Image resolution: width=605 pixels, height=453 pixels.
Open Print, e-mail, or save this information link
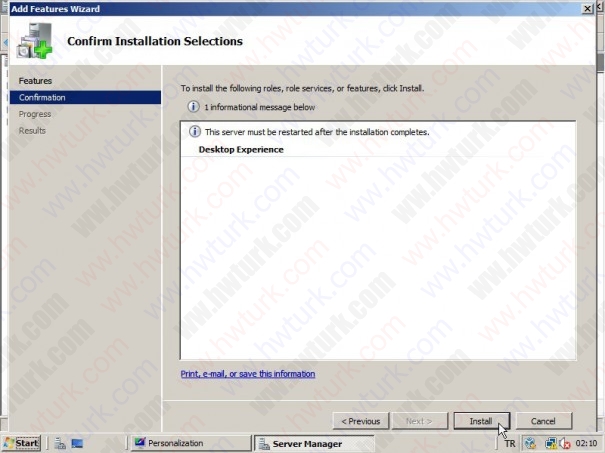tap(248, 374)
